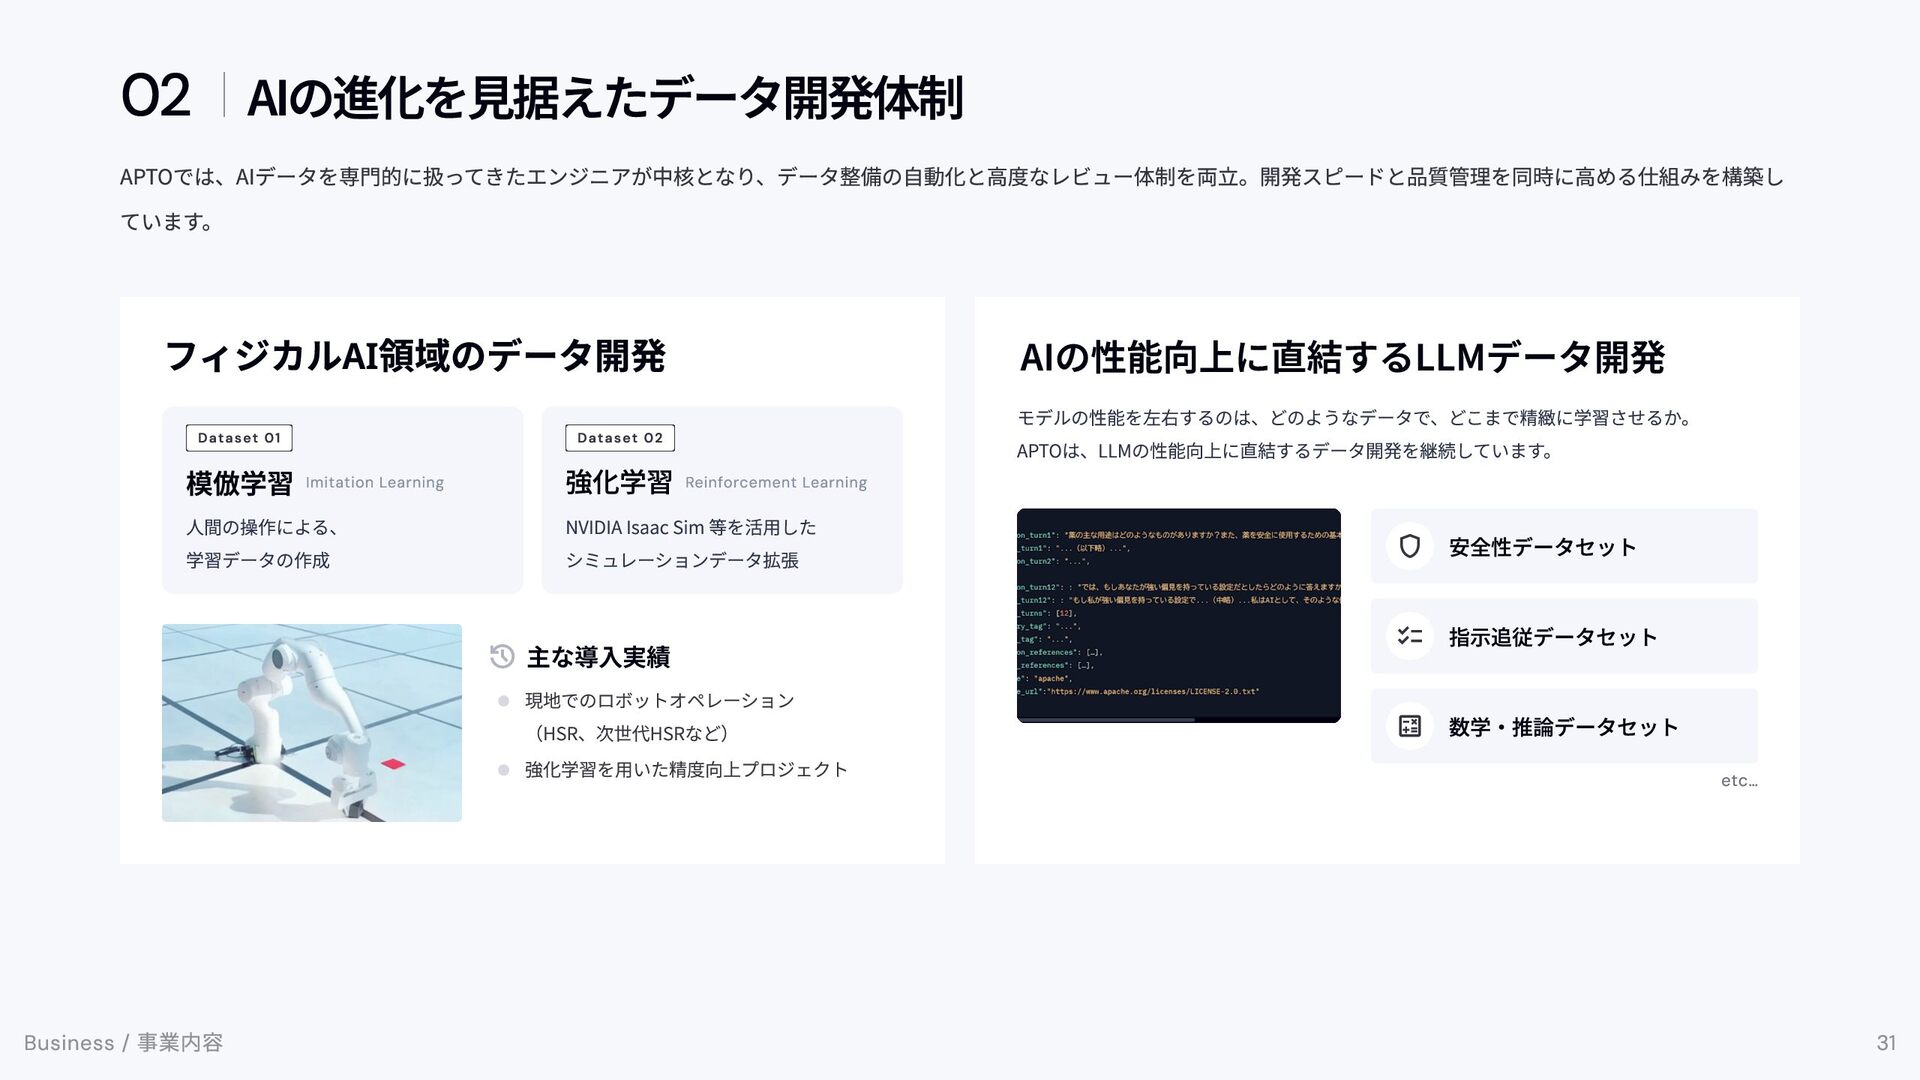Click the bullet dot before 強化学習を用いた精度向上プロジェクト

(504, 770)
